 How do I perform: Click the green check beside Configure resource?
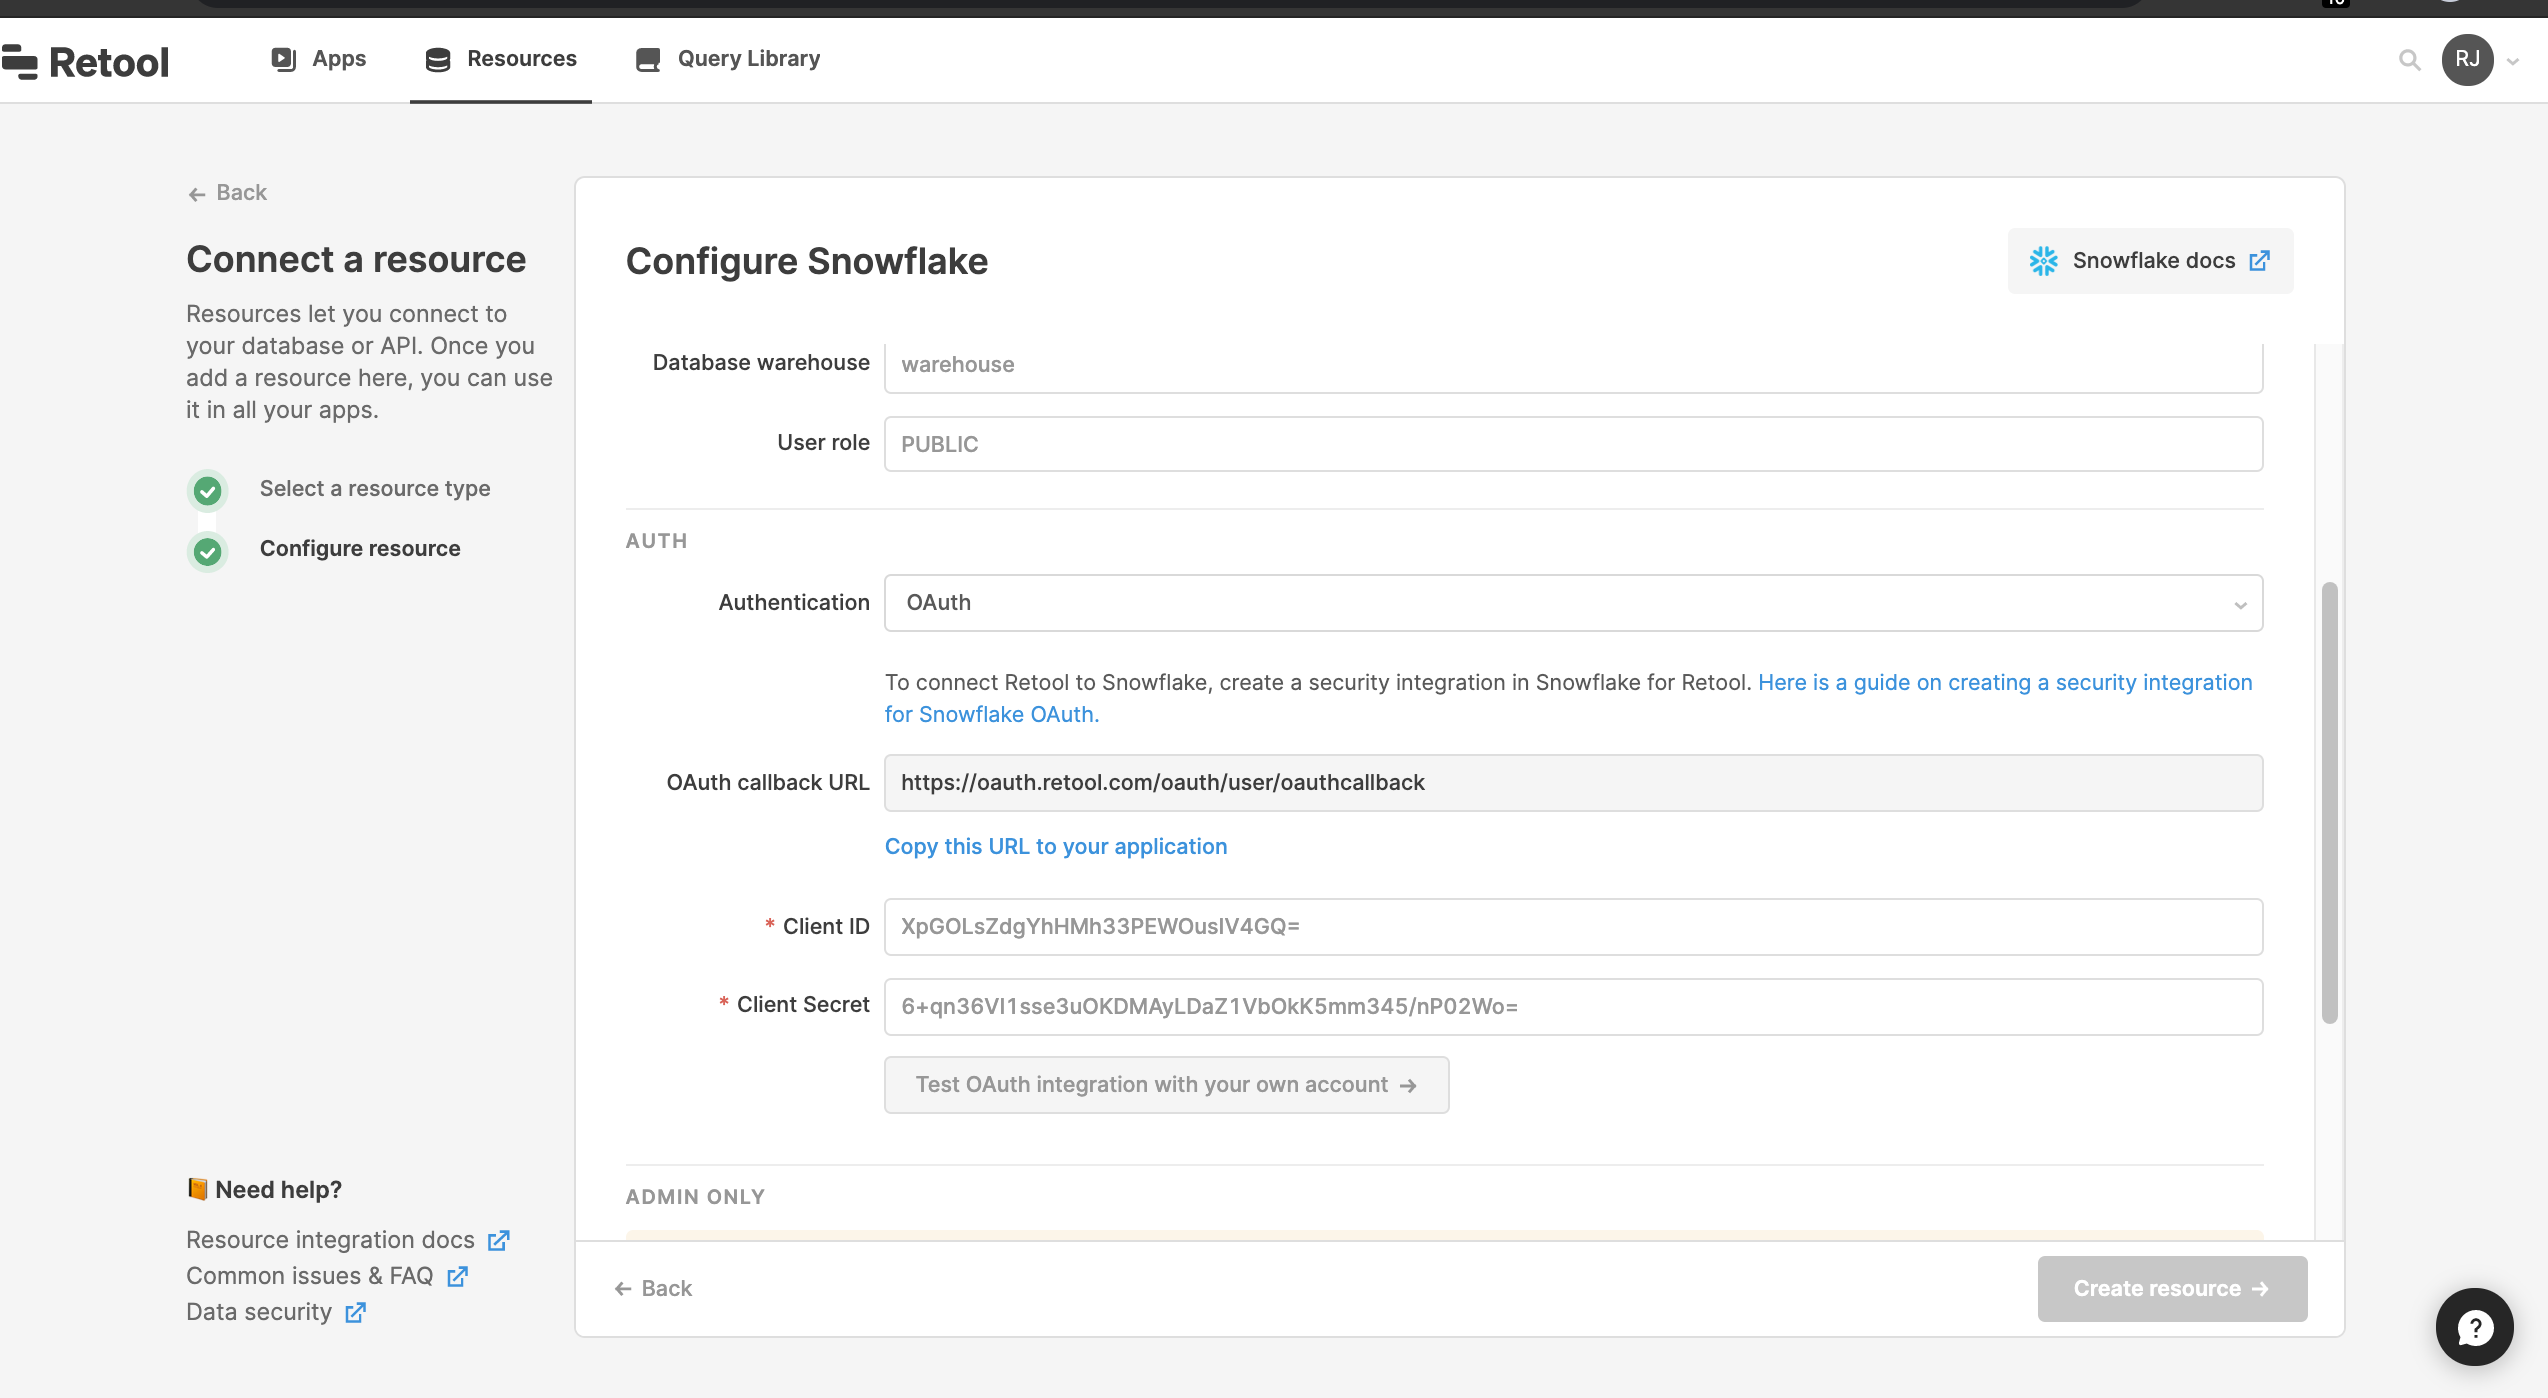click(208, 551)
